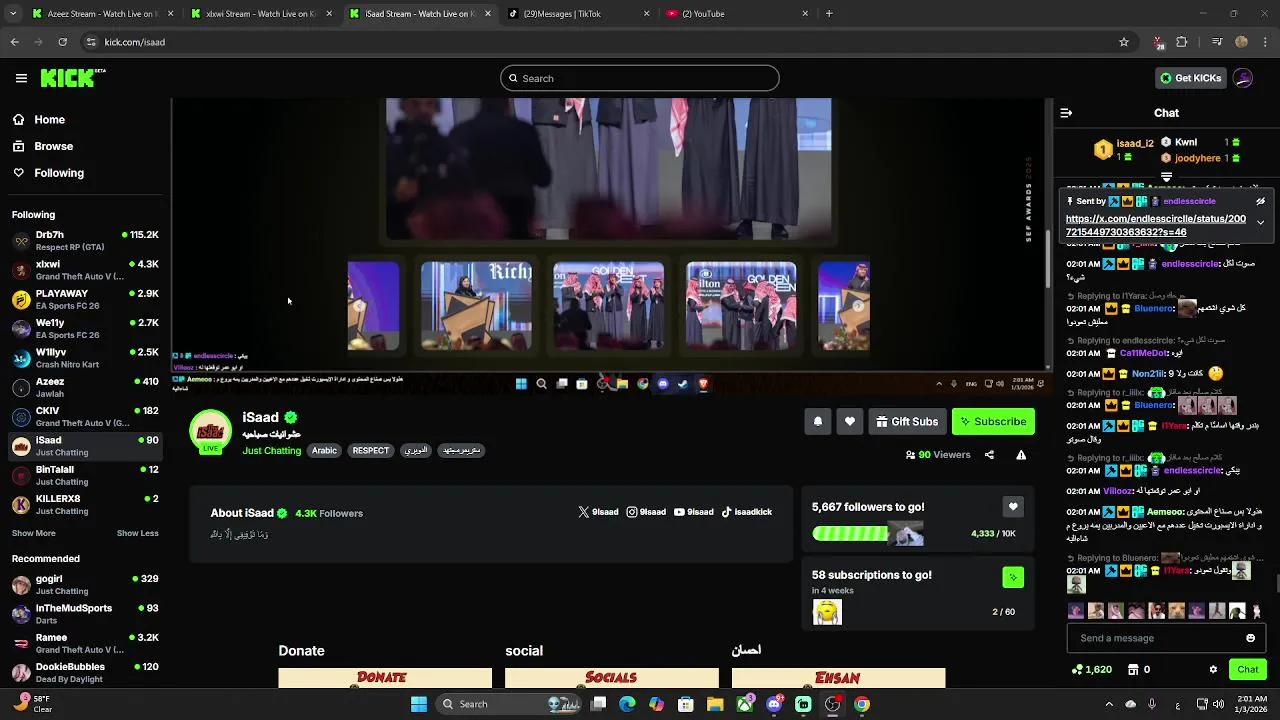Open the emoji picker in chat input

[x=1250, y=638]
